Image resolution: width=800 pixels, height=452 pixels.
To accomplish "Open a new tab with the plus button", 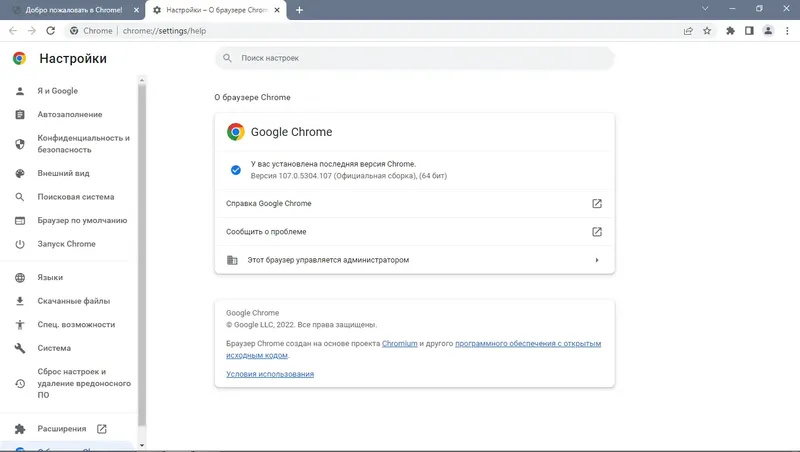I will 299,10.
